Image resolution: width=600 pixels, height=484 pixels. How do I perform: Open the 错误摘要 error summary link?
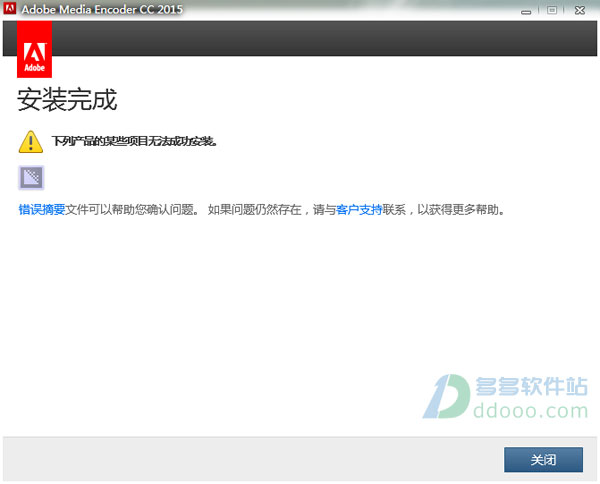coord(42,210)
